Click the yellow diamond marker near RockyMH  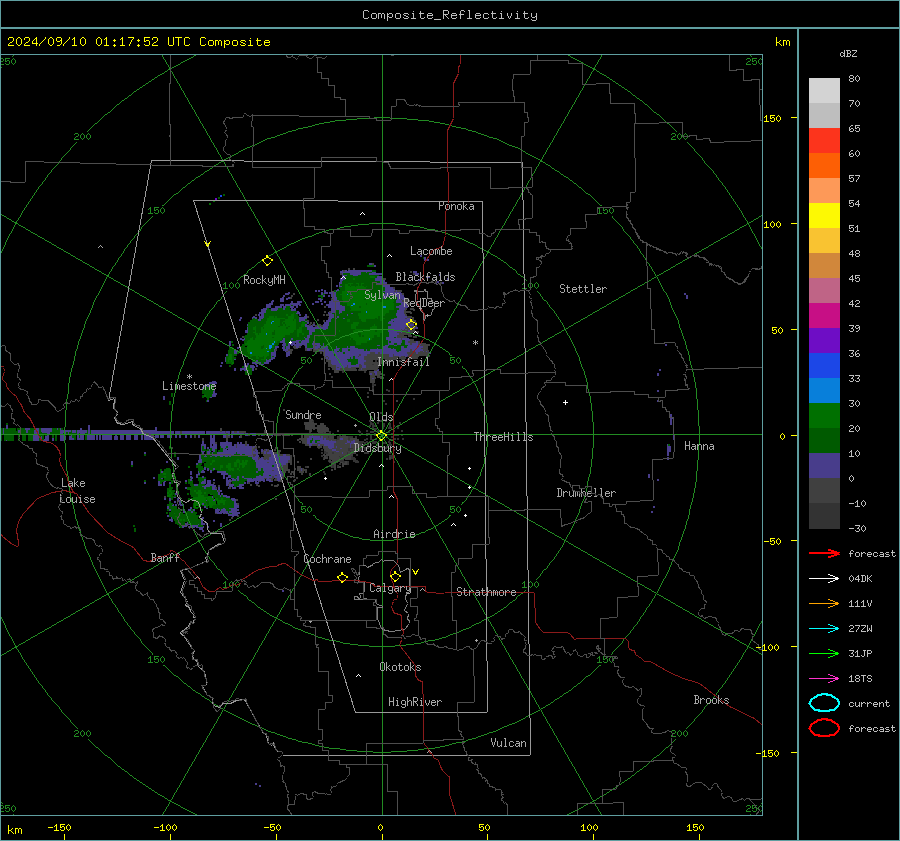click(x=267, y=261)
